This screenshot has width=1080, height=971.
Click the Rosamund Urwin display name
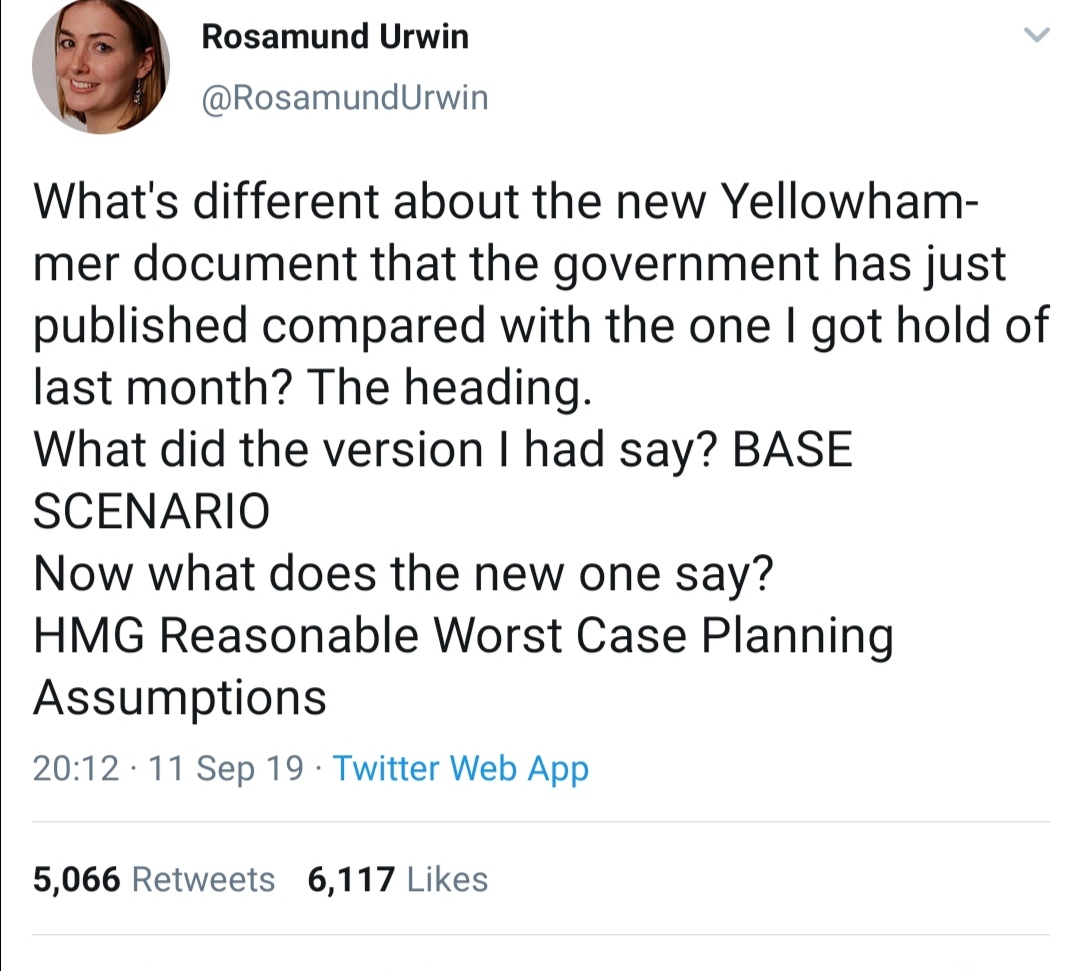pyautogui.click(x=335, y=36)
